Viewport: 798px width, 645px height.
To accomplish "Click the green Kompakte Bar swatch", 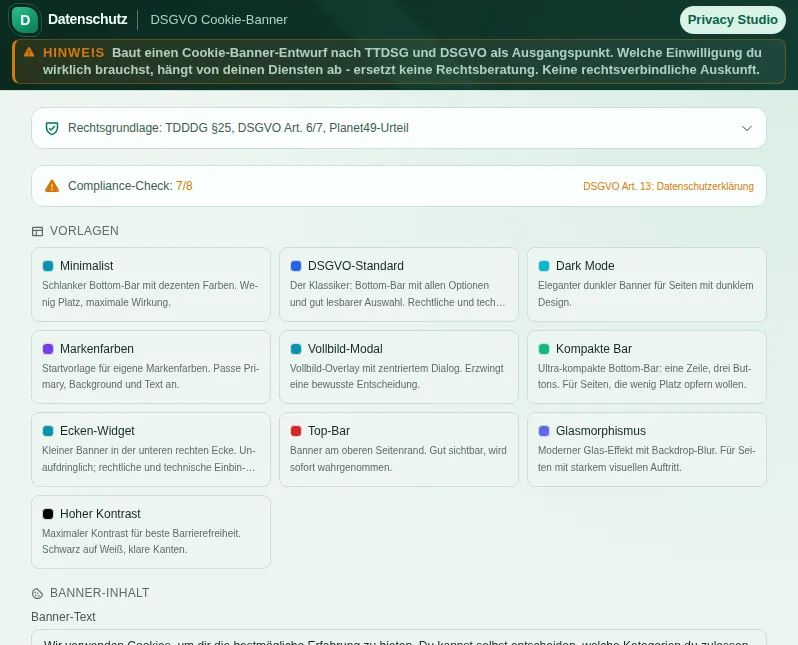I will pyautogui.click(x=544, y=349).
